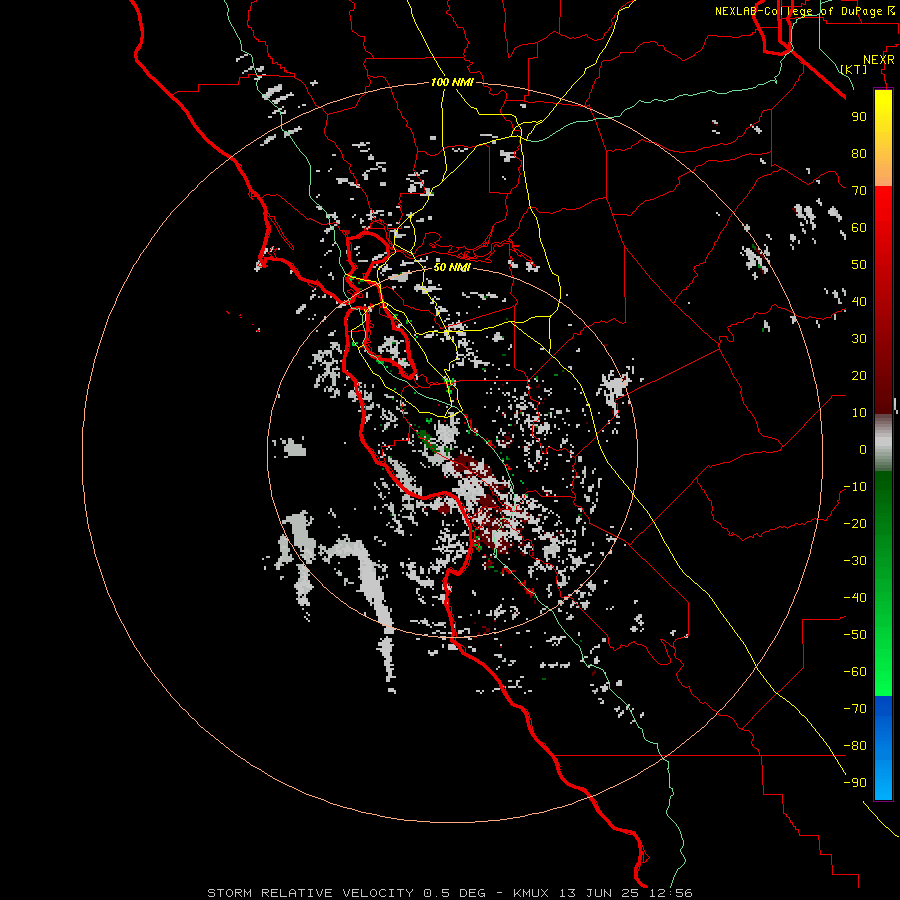Click the -30 scale value
This screenshot has width=900, height=900.
[x=855, y=561]
